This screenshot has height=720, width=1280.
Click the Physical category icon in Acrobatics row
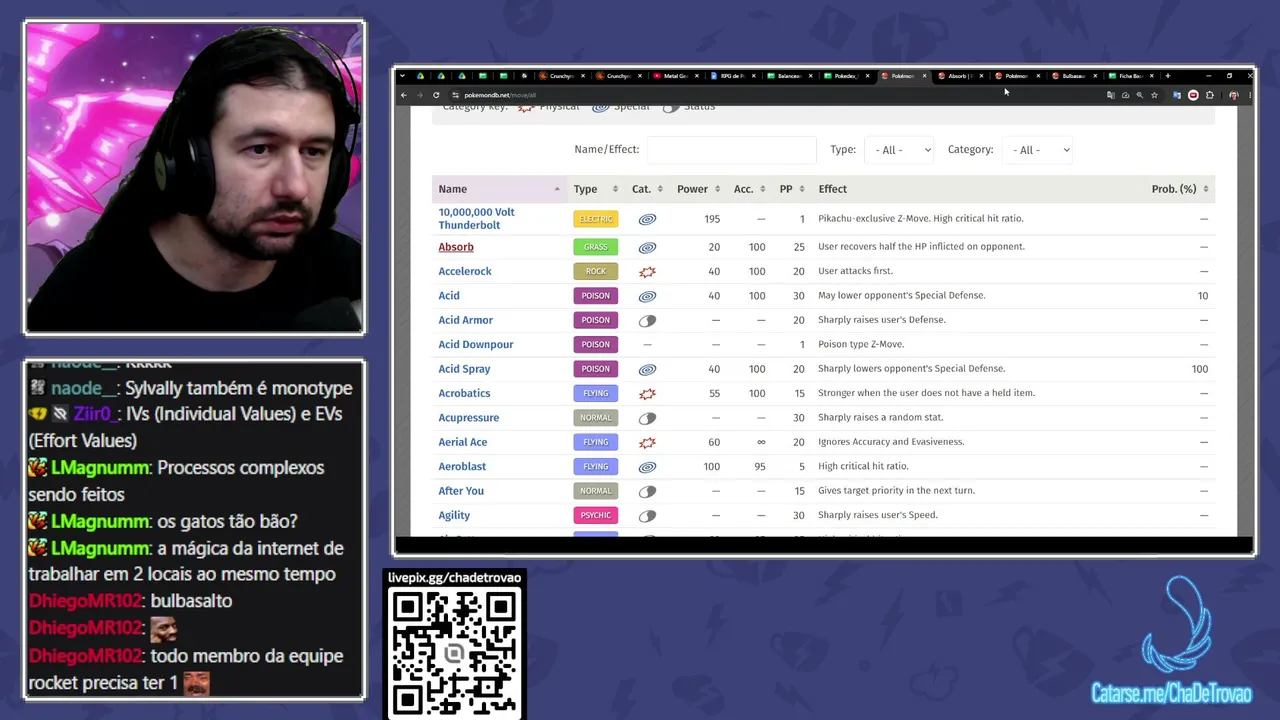pos(647,393)
